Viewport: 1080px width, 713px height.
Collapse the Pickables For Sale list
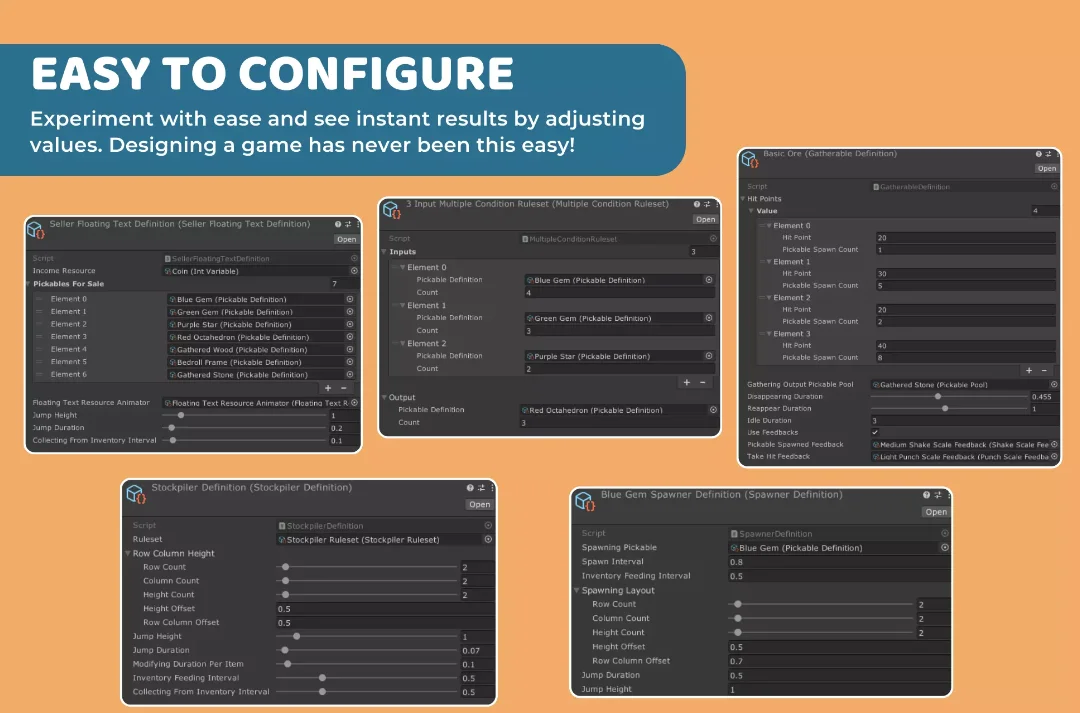(29, 284)
